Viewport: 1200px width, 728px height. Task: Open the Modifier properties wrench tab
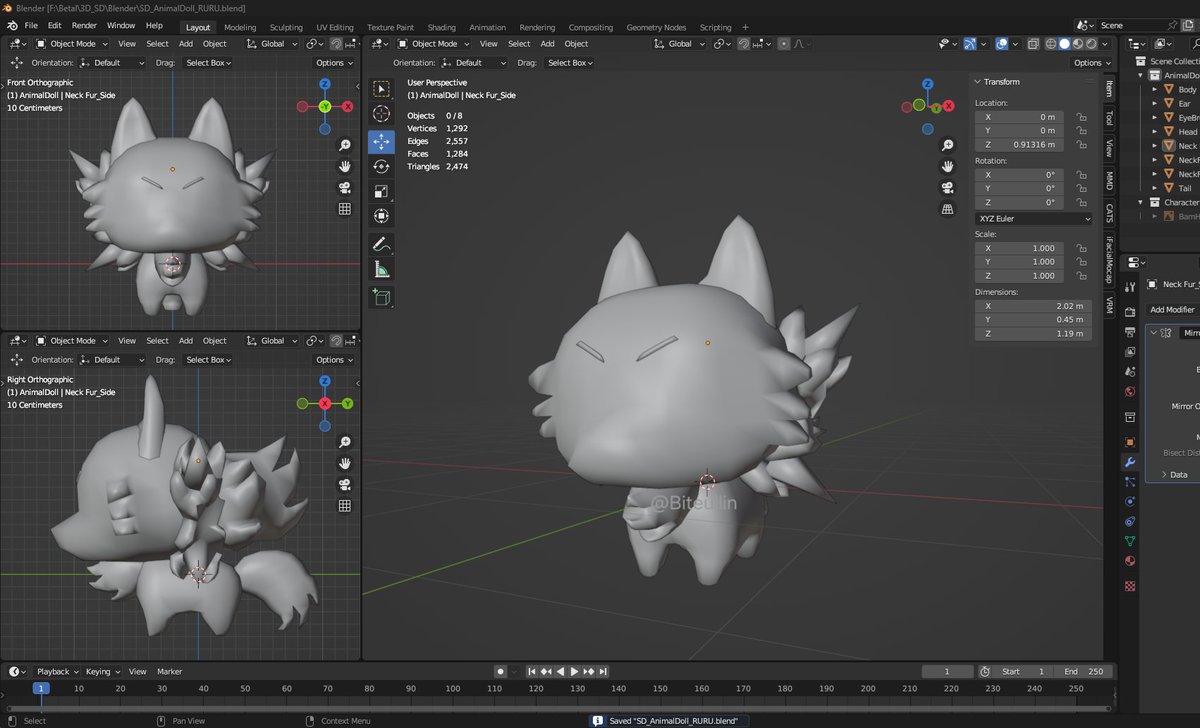pyautogui.click(x=1130, y=463)
